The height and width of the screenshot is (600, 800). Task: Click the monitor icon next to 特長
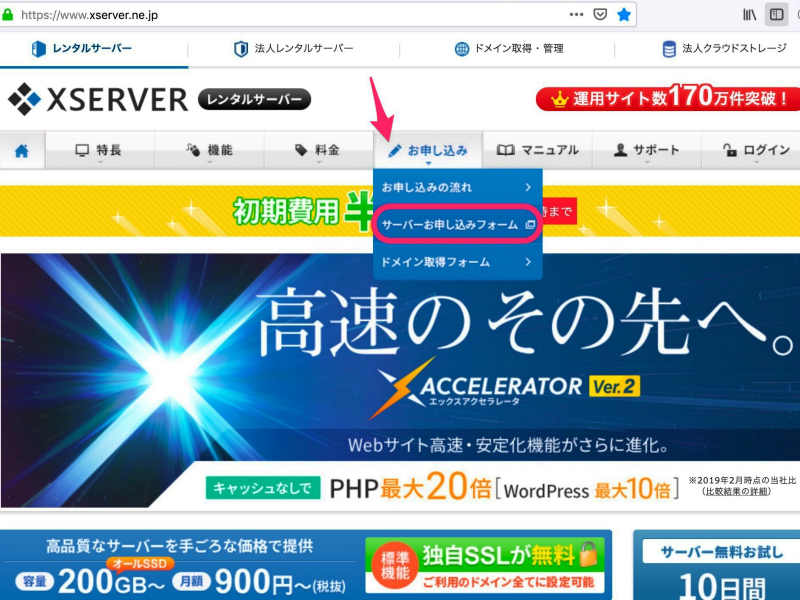tap(82, 151)
